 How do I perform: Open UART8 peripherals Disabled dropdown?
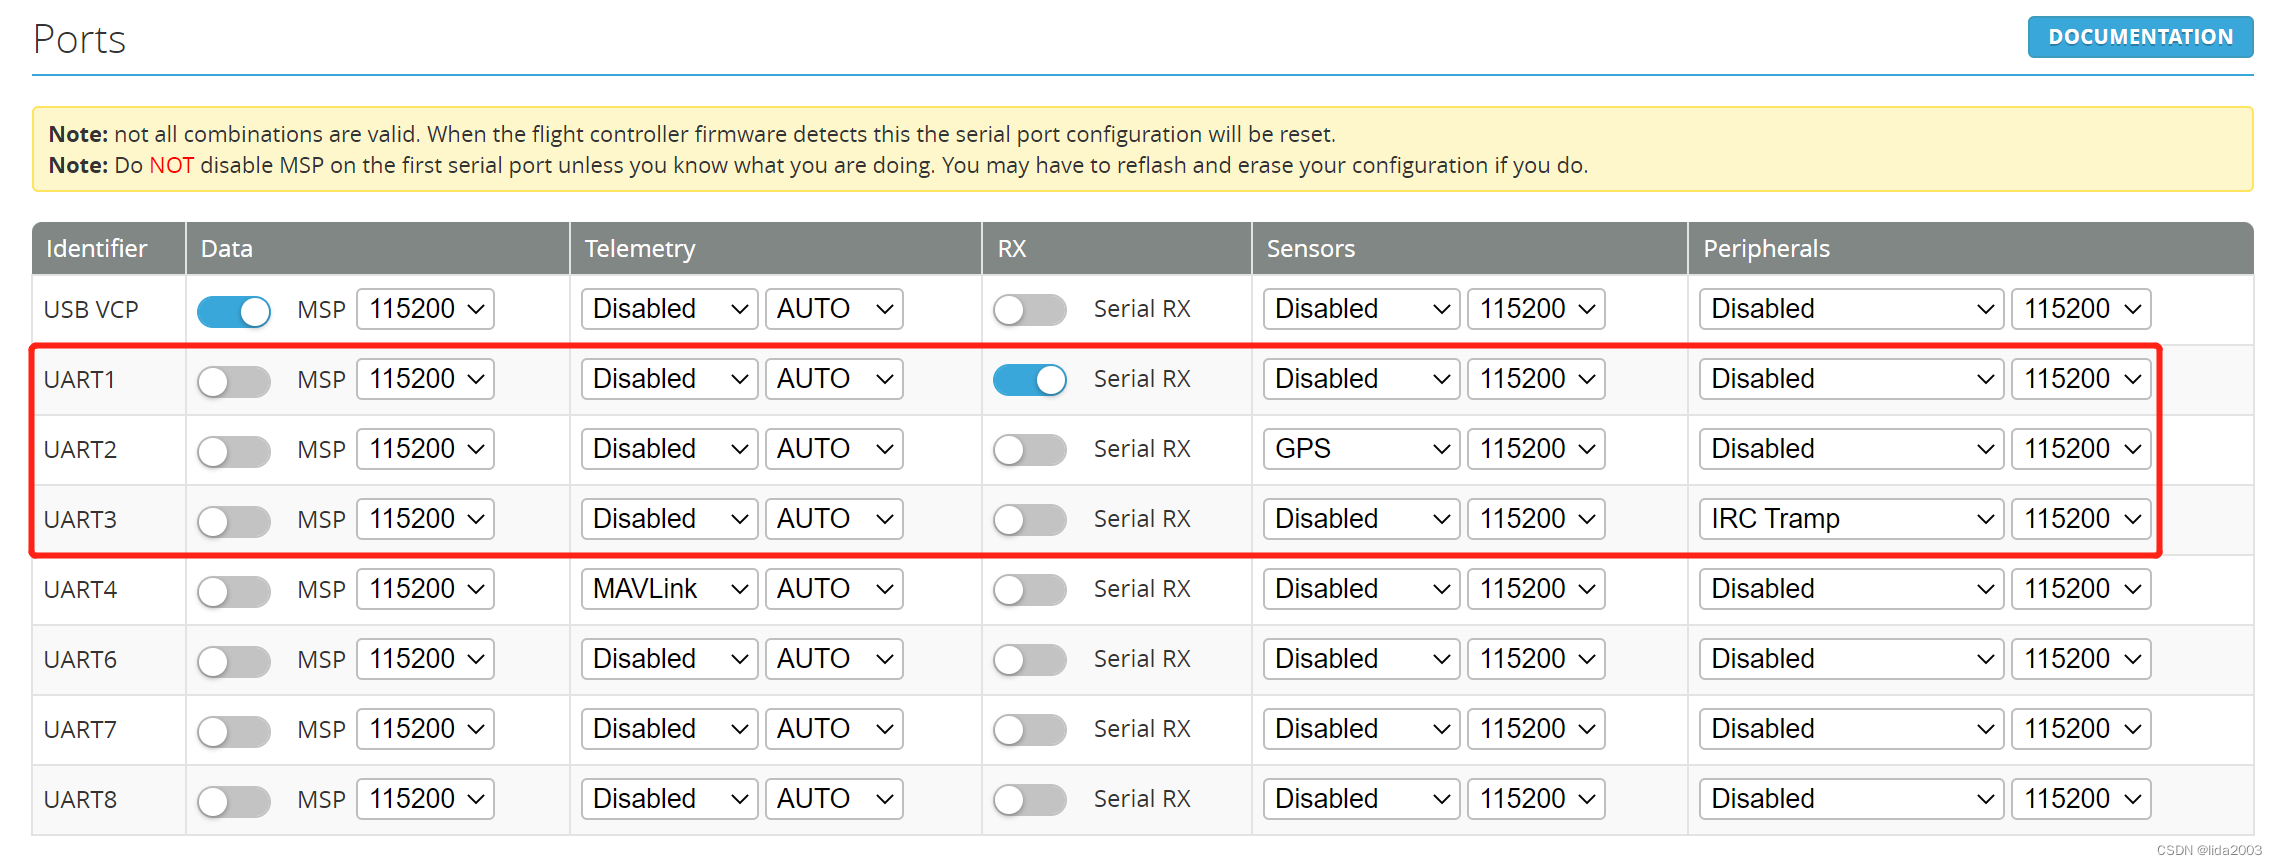1852,799
